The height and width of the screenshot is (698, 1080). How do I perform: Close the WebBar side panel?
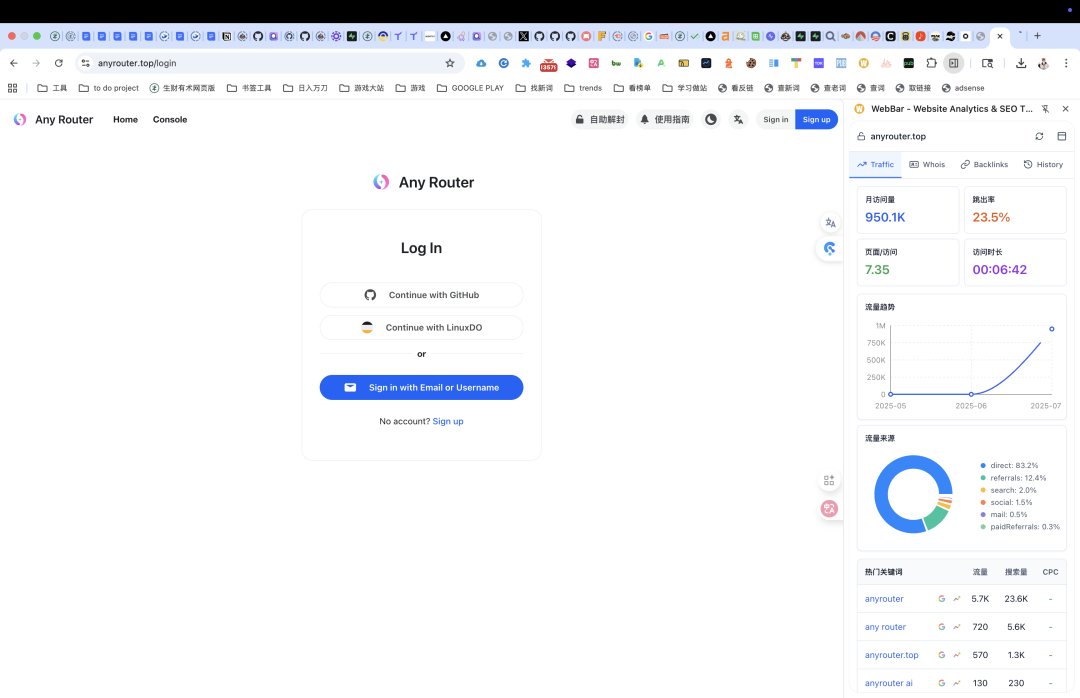(1066, 109)
